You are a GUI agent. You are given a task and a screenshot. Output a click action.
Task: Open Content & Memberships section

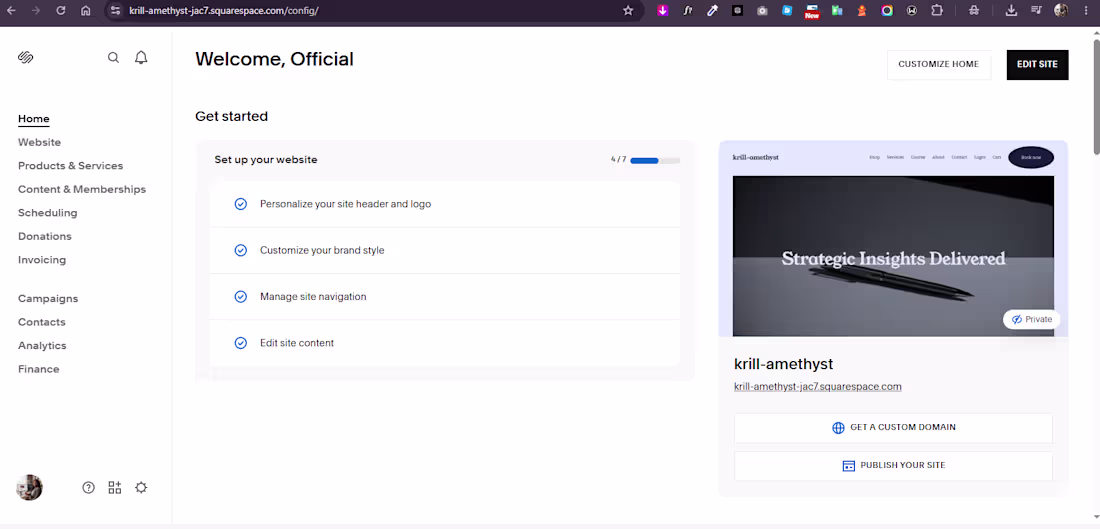click(x=82, y=189)
